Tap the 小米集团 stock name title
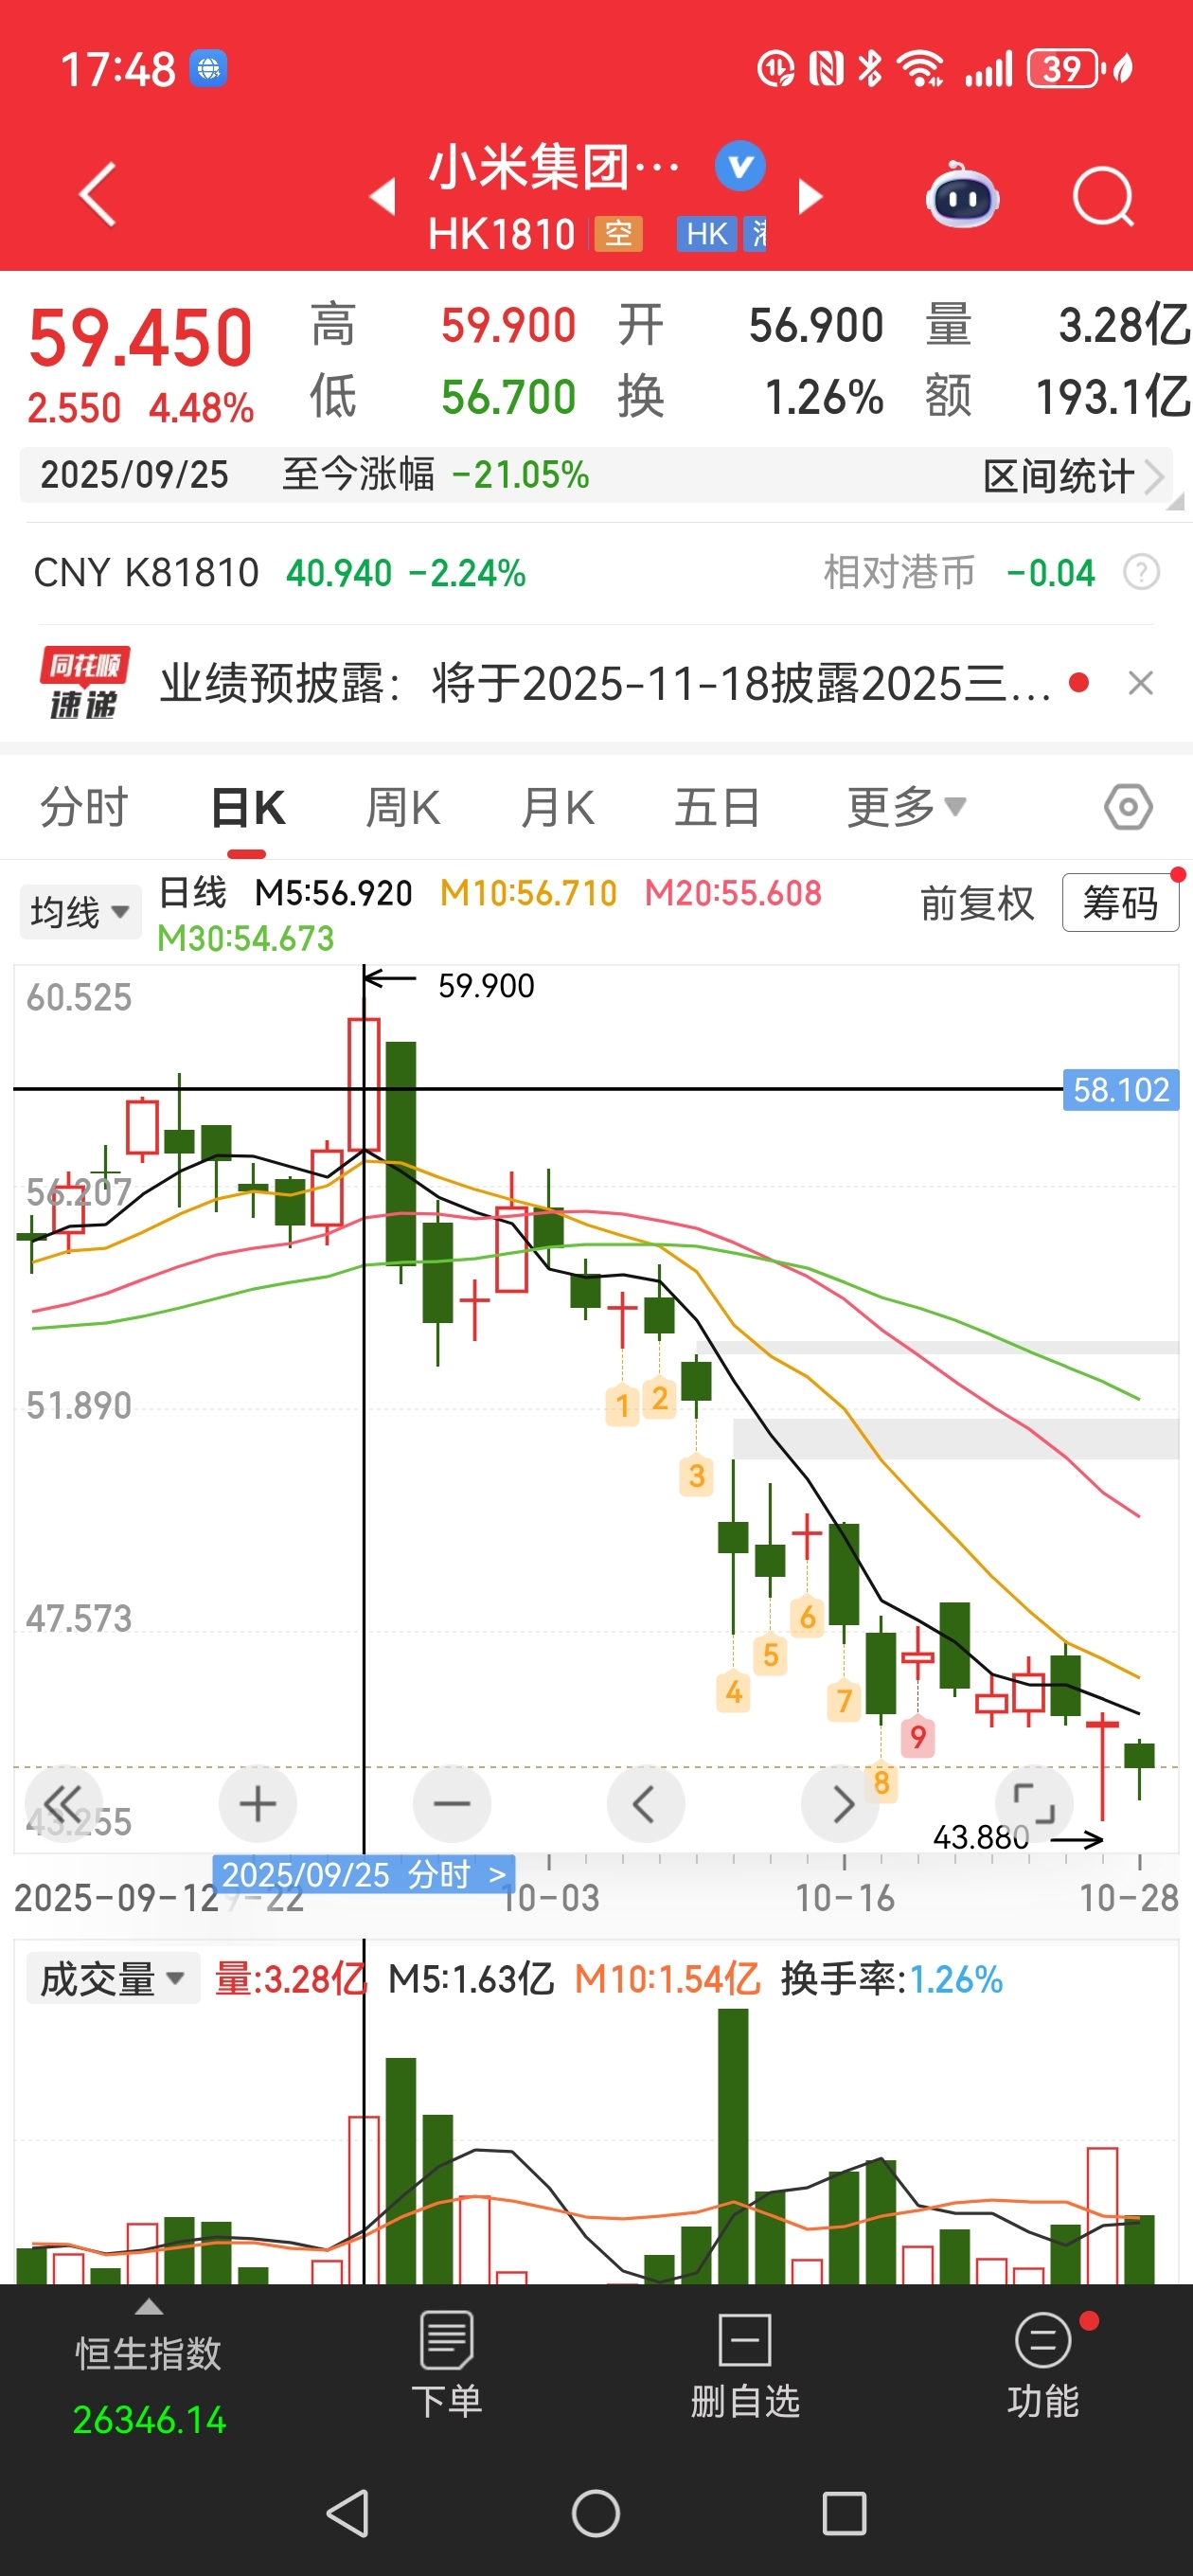This screenshot has width=1193, height=2576. (554, 166)
